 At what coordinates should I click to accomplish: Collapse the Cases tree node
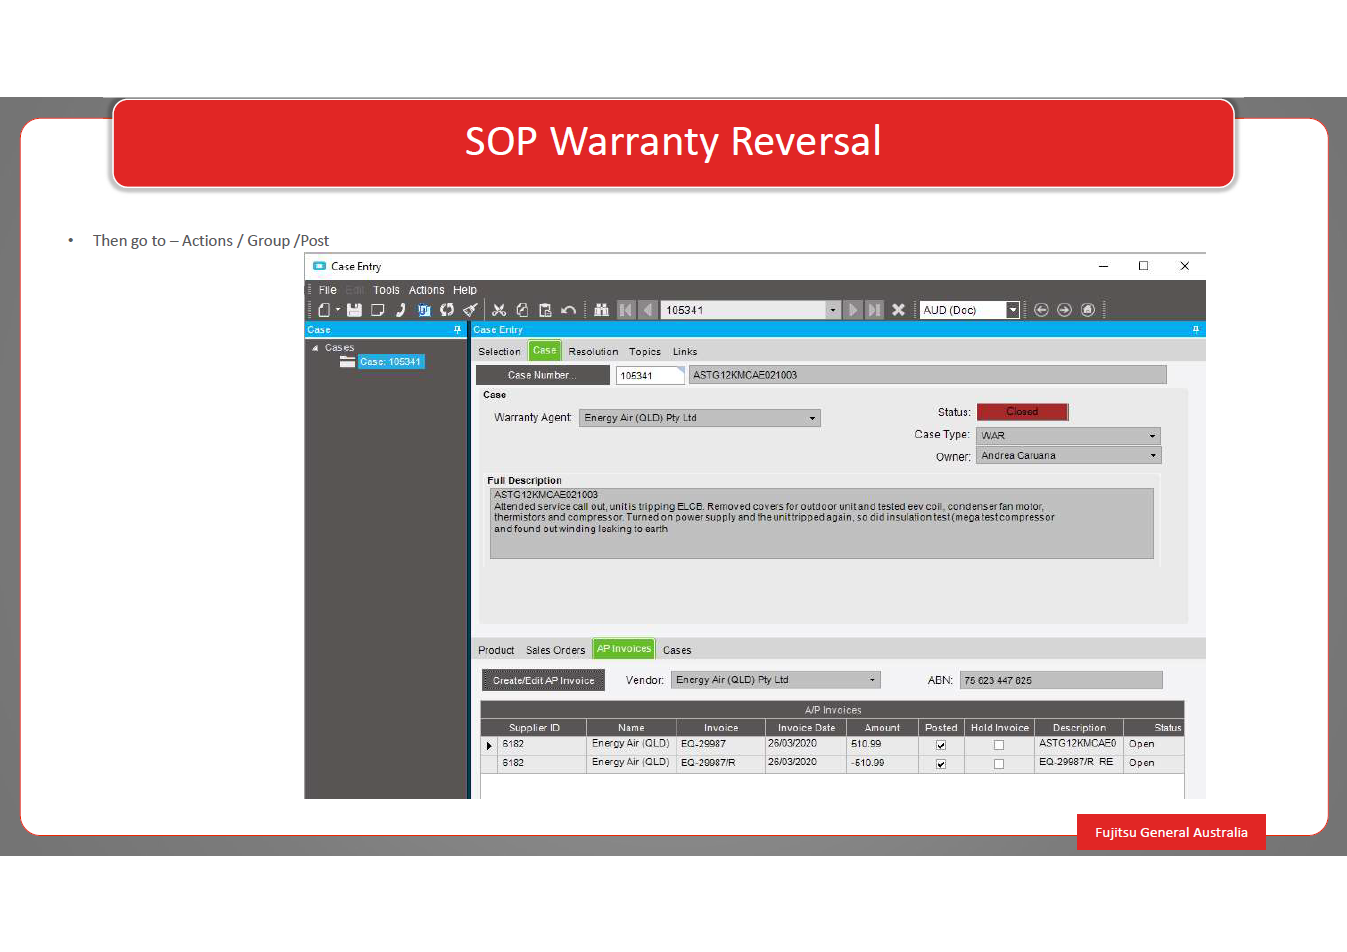click(x=315, y=348)
